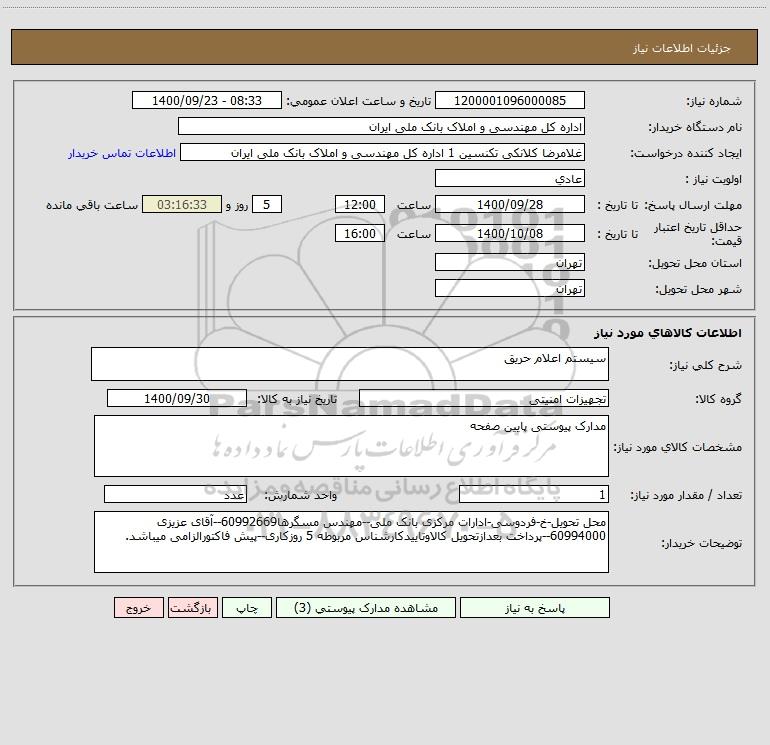This screenshot has width=770, height=745.
Task: Click the 'جزئیات اطلاعات نیاز' header title
Action: [x=681, y=48]
